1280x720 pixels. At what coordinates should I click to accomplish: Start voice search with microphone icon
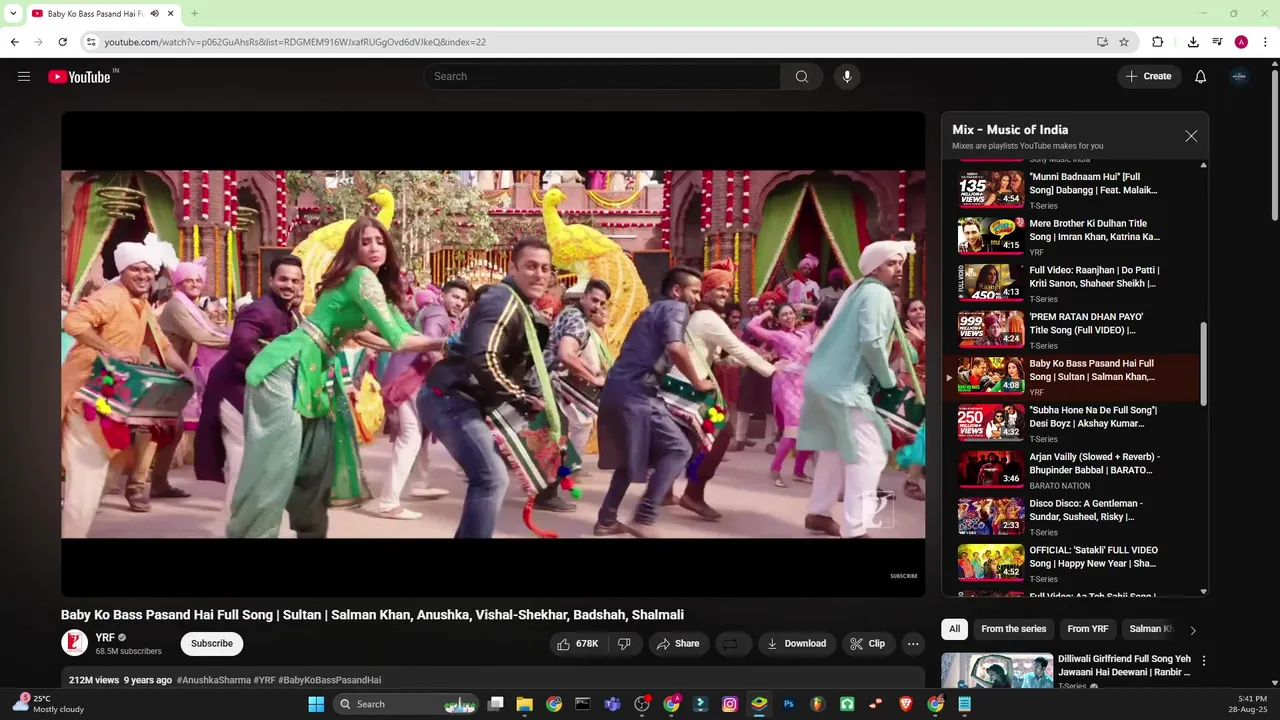(x=847, y=76)
